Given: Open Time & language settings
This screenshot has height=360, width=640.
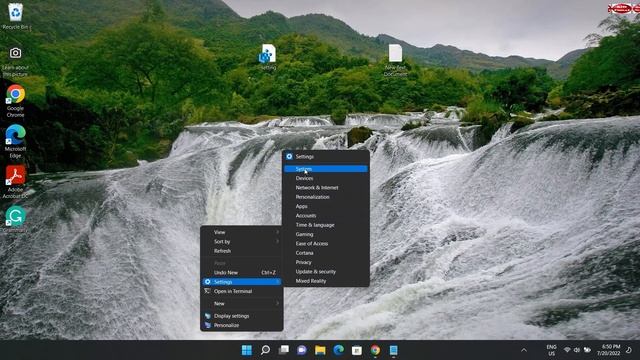Looking at the screenshot, I should click(326, 225).
